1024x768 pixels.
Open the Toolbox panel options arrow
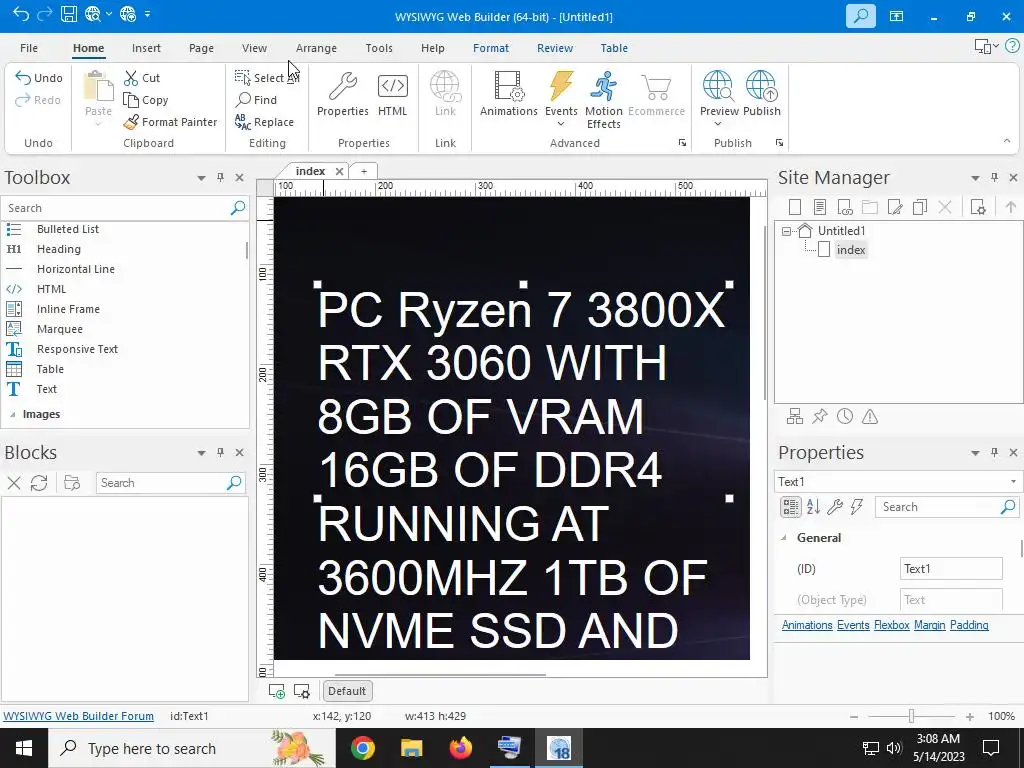click(x=201, y=178)
